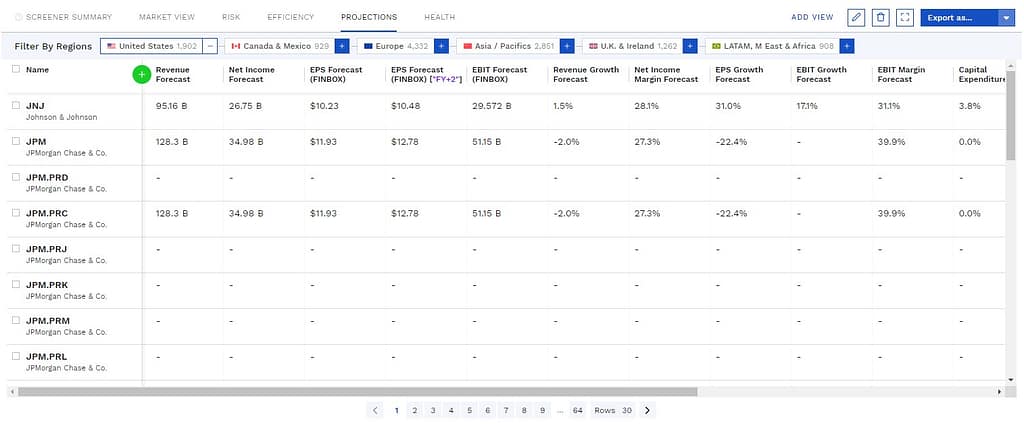Add U.K. & Ireland region with plus

click(x=690, y=46)
